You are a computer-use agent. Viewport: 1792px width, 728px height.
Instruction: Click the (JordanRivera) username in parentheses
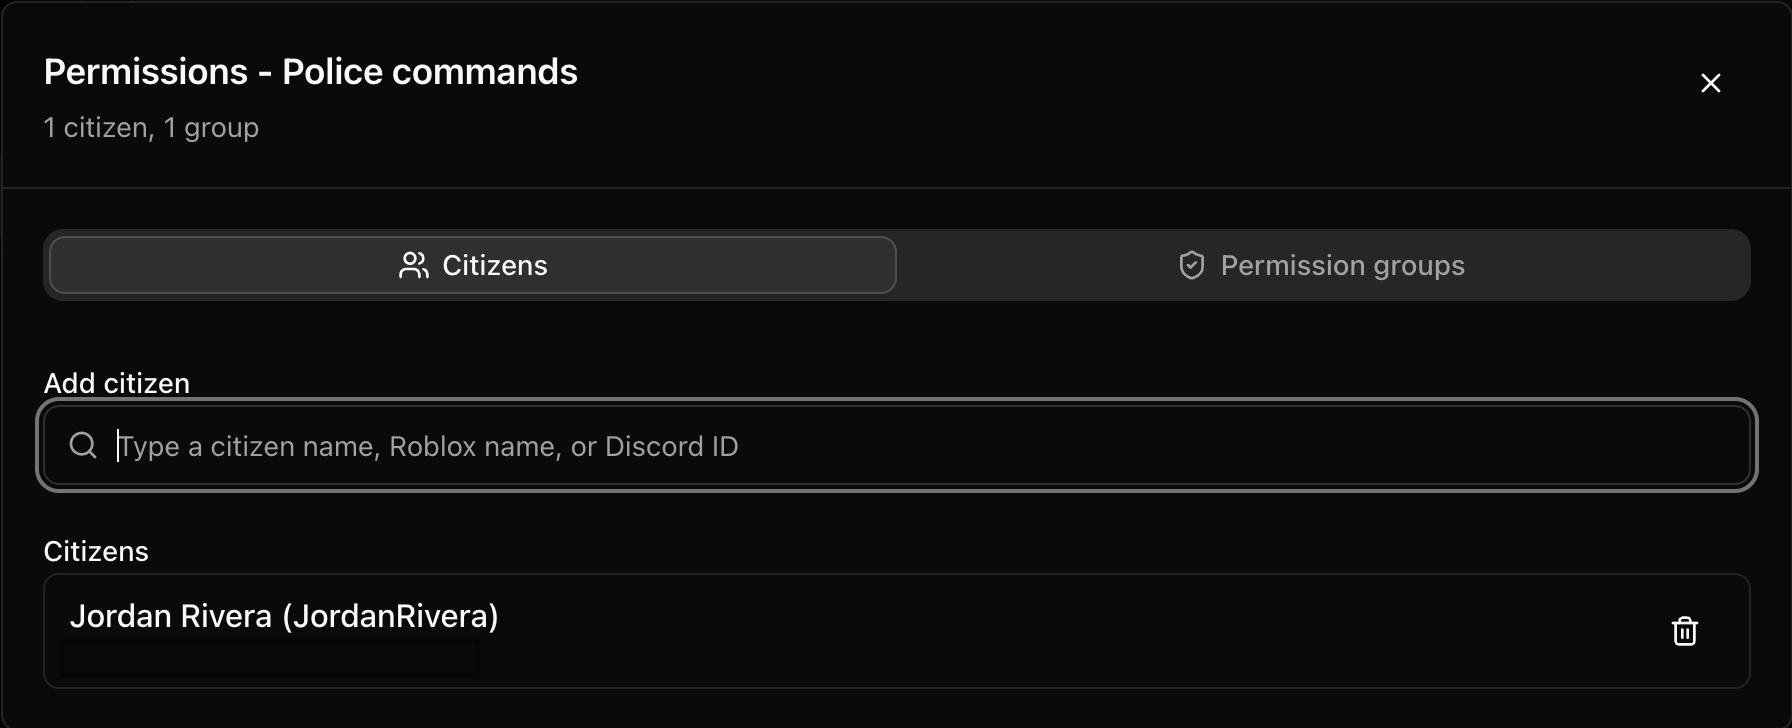pyautogui.click(x=390, y=616)
